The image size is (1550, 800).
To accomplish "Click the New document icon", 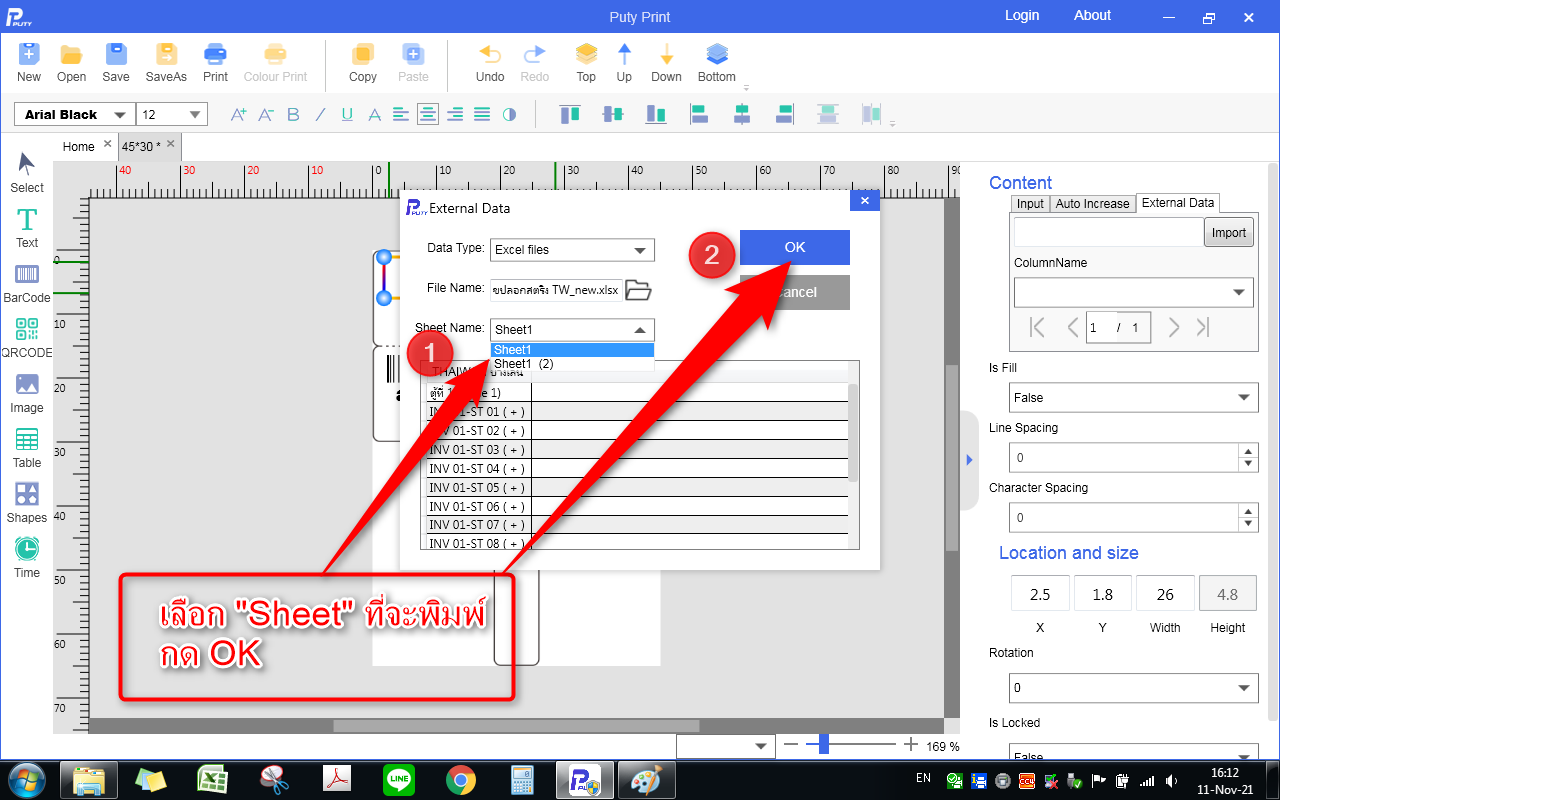I will tap(29, 54).
